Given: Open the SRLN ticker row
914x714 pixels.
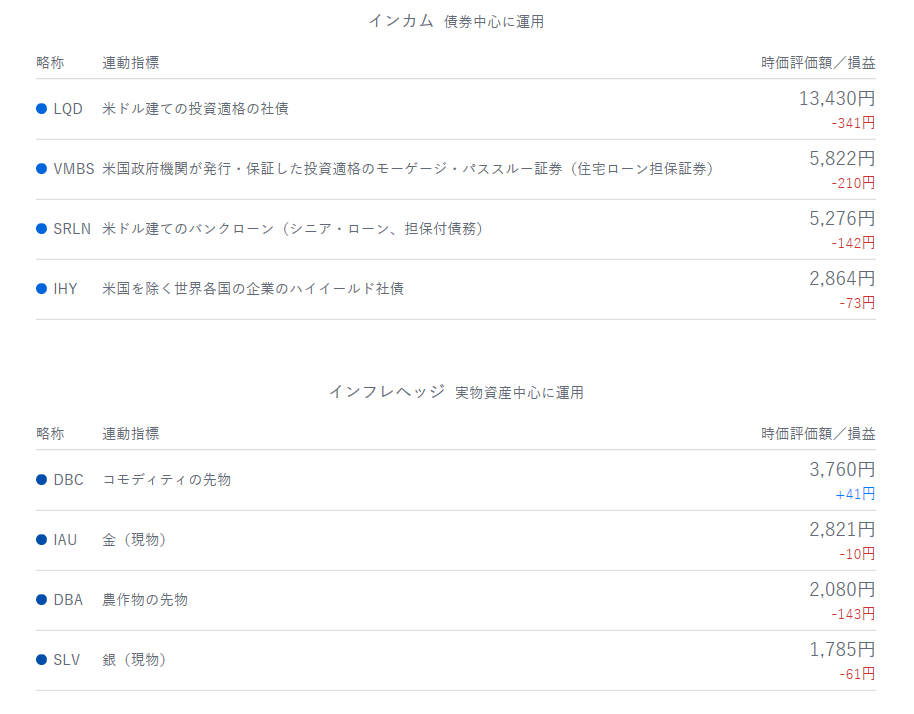Looking at the screenshot, I should (72, 228).
